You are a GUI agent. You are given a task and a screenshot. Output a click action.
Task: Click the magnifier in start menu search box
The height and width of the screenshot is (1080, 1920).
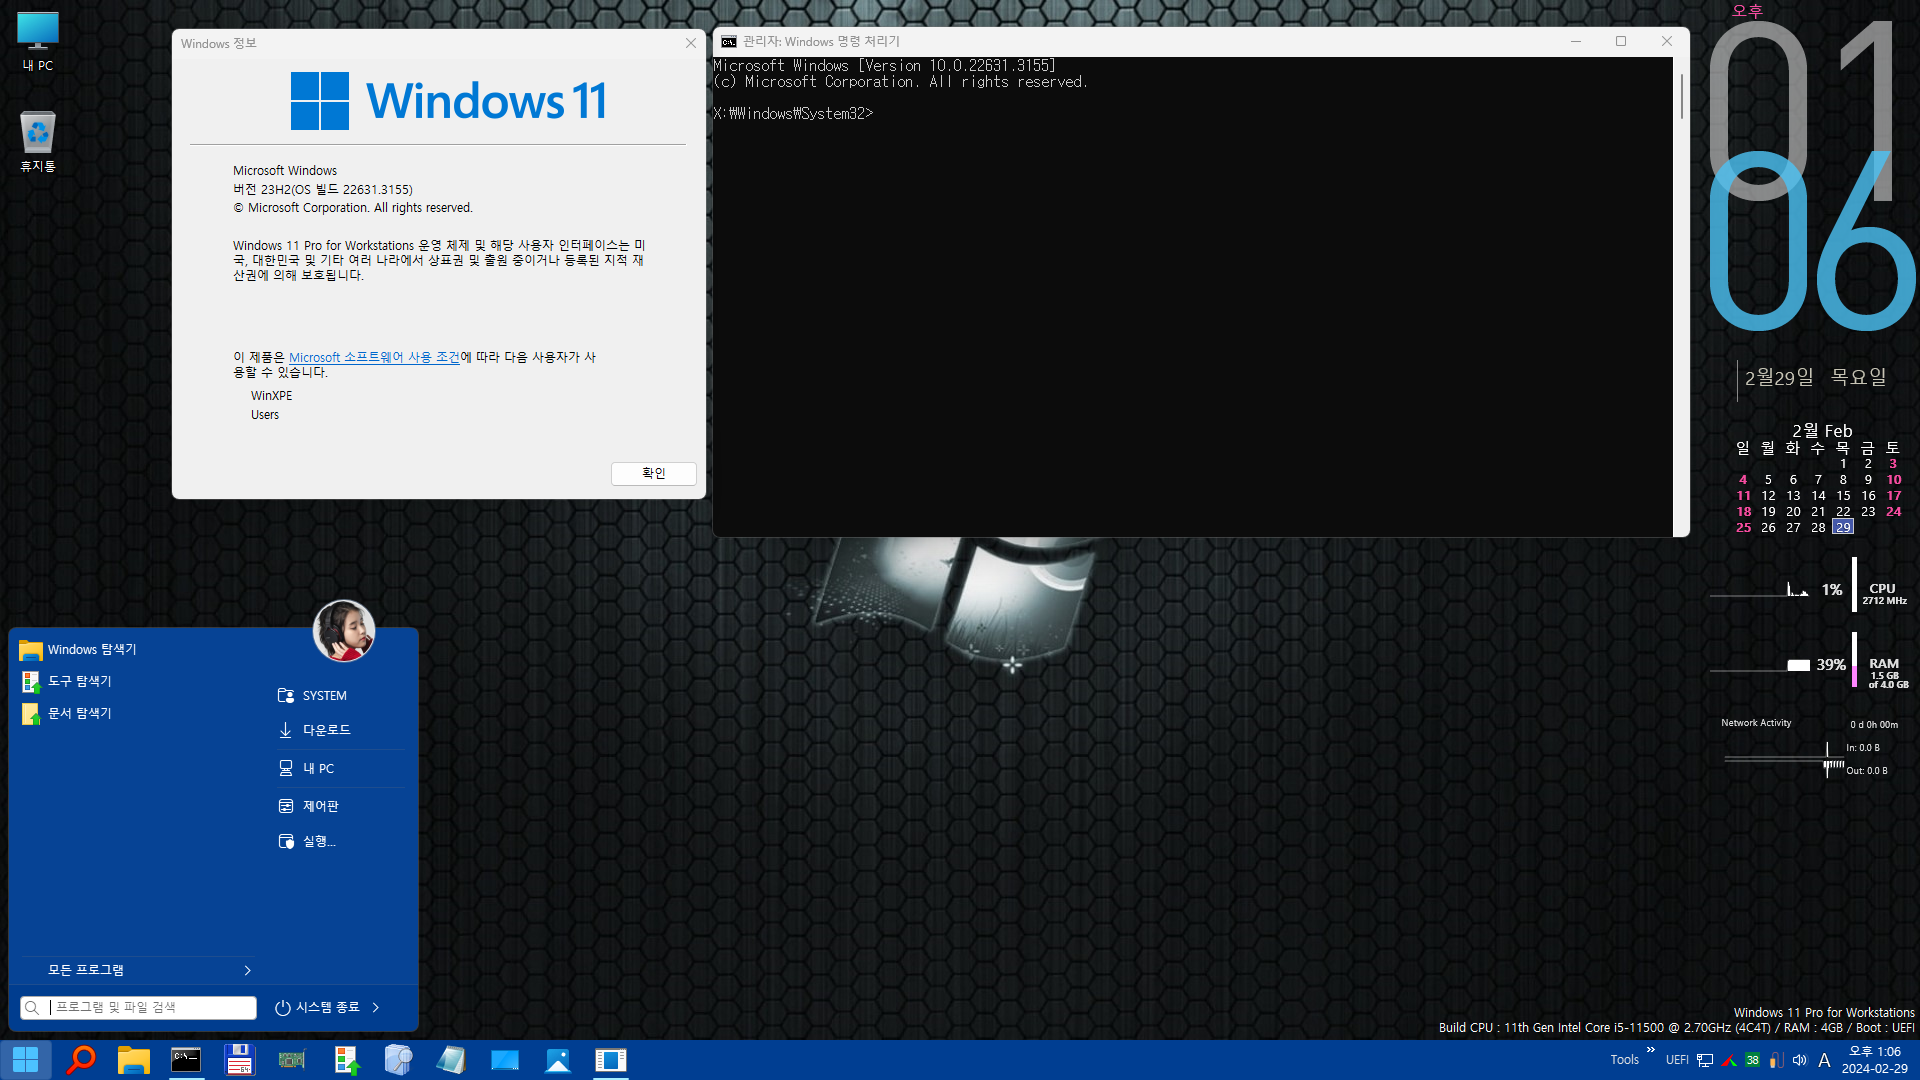click(x=33, y=1007)
